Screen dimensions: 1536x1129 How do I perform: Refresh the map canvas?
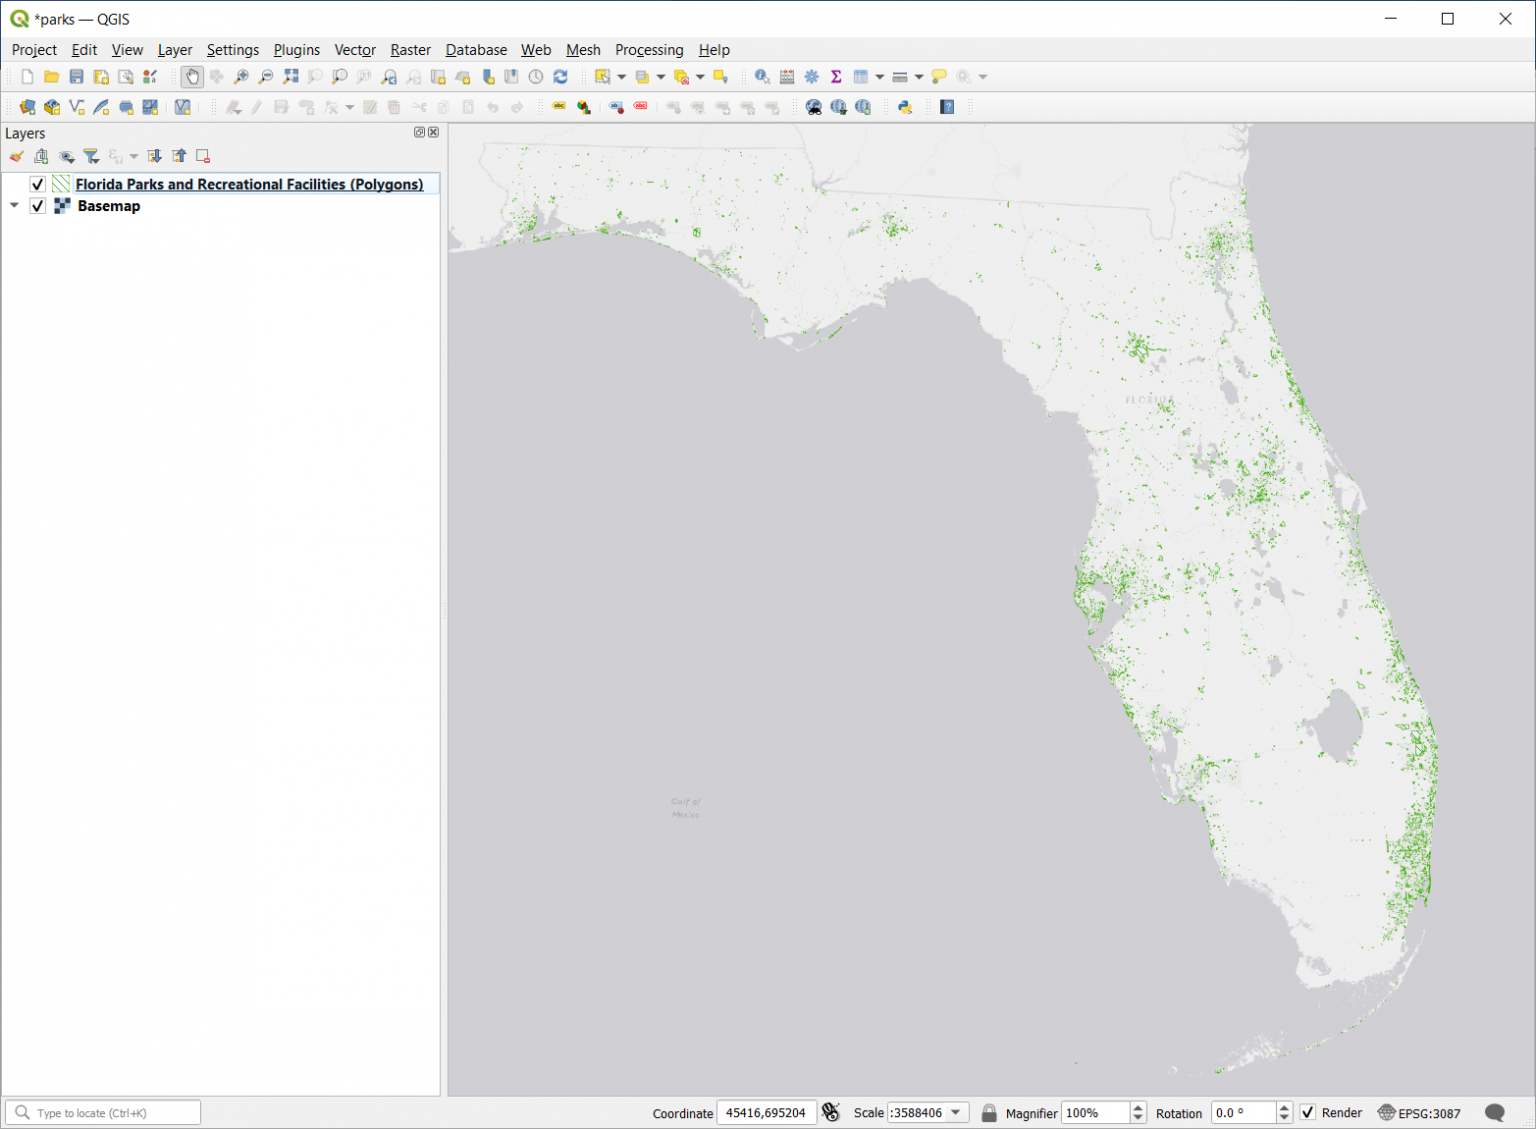point(560,76)
